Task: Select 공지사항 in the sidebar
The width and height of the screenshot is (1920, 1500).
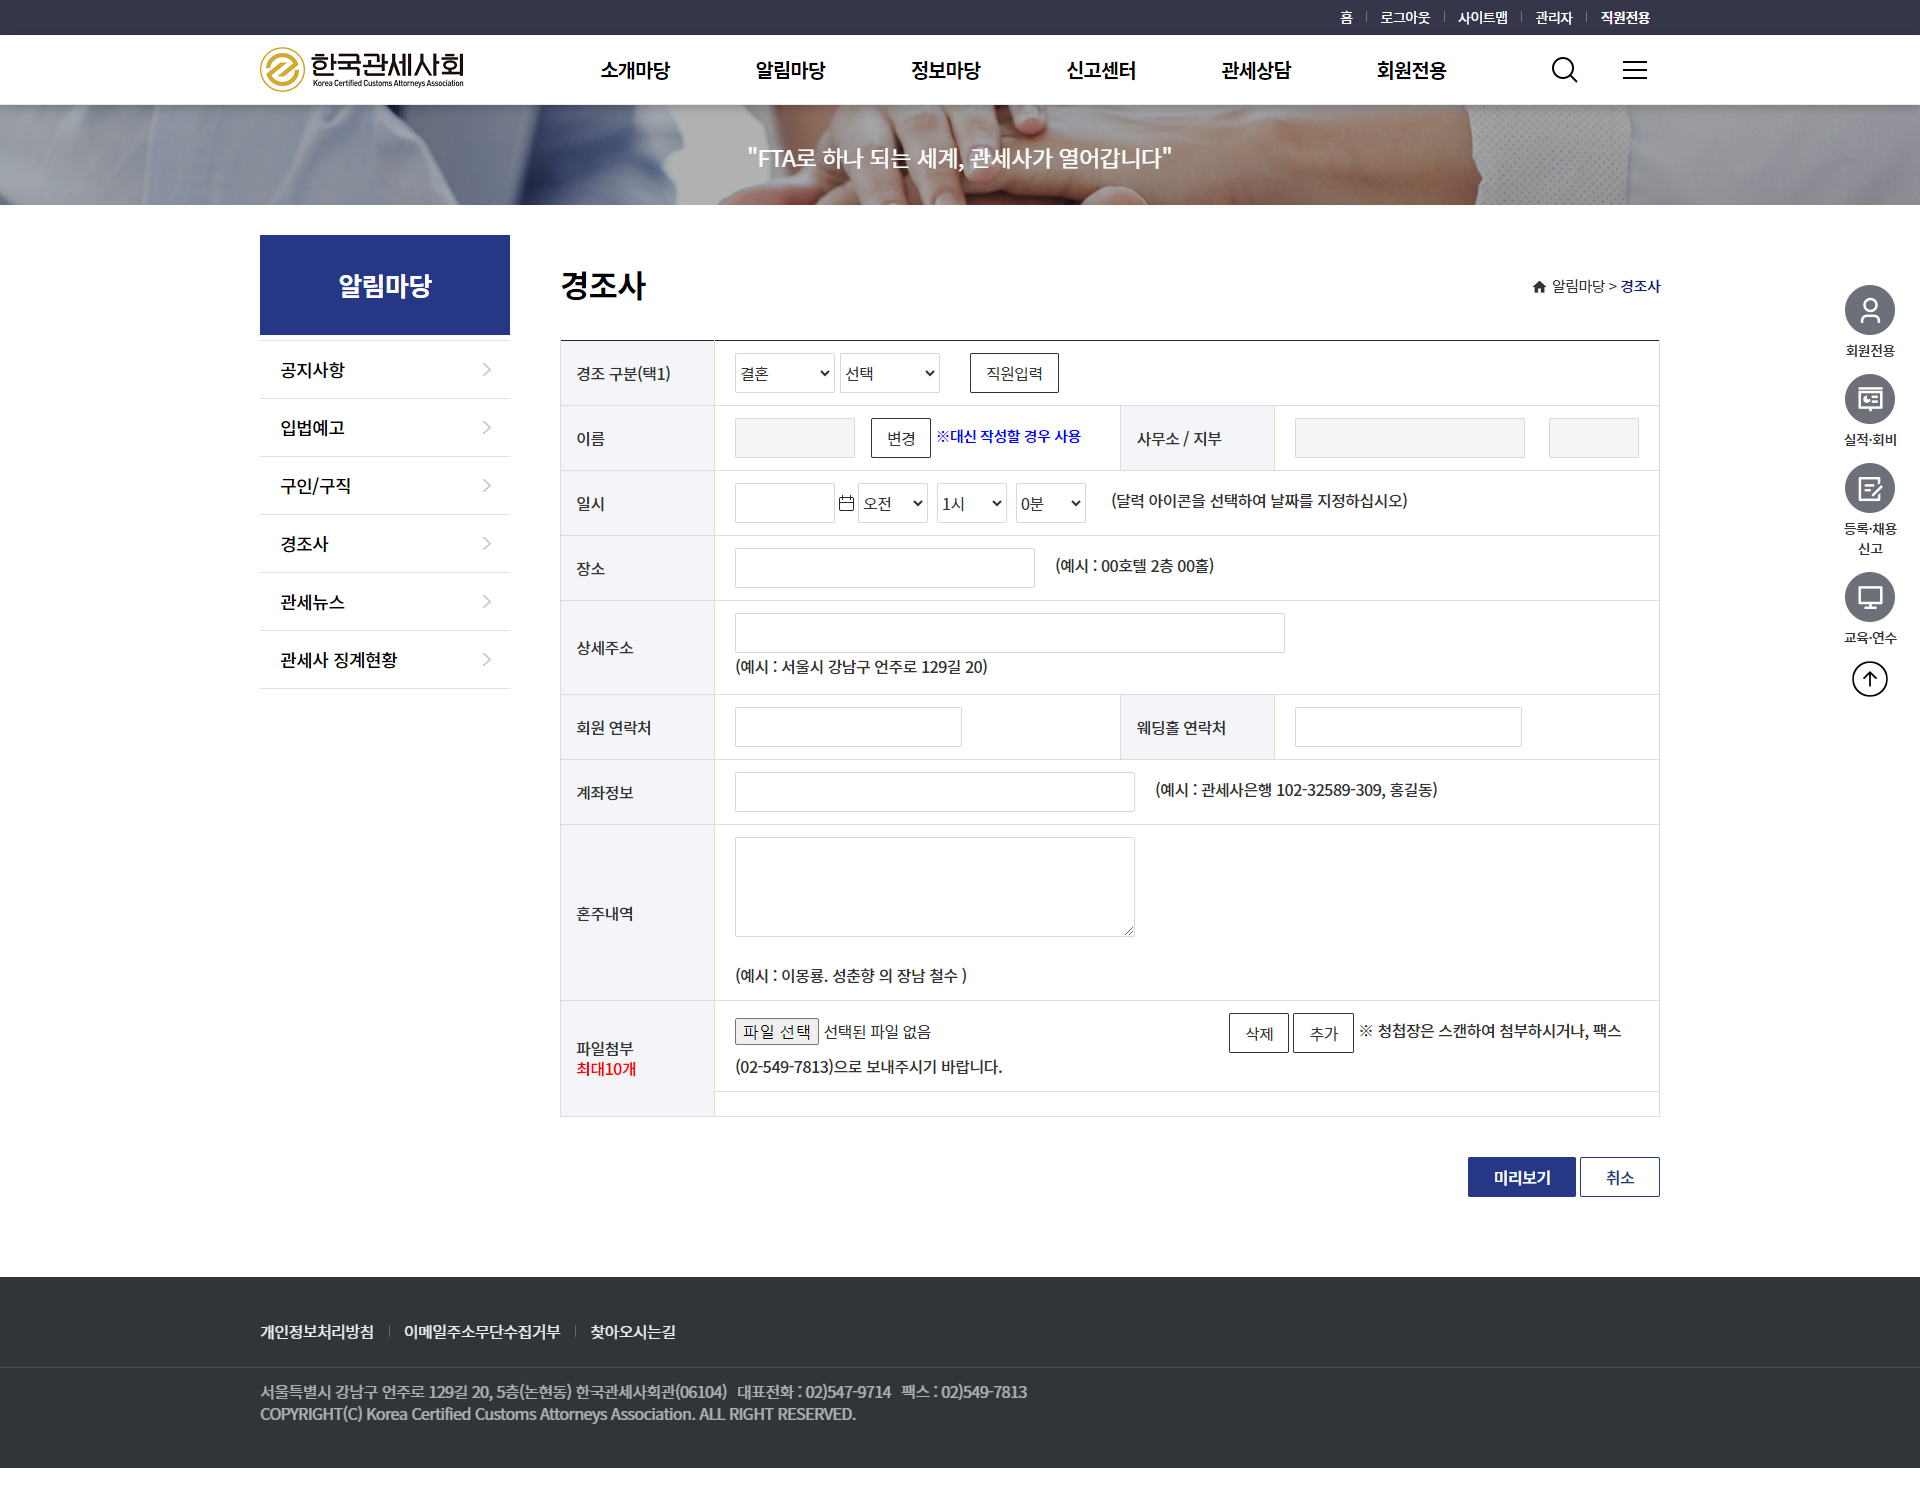Action: coord(384,370)
